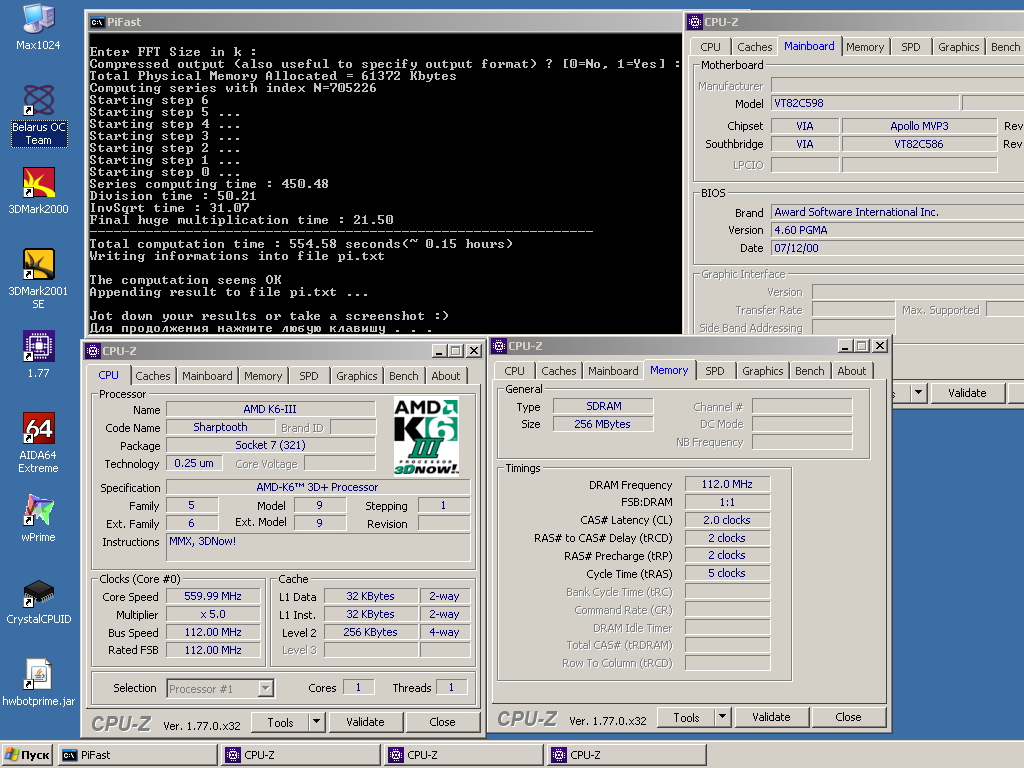Launch AIDA64 Extreme desktop shortcut
Screen dimensions: 1024x768
(x=38, y=443)
